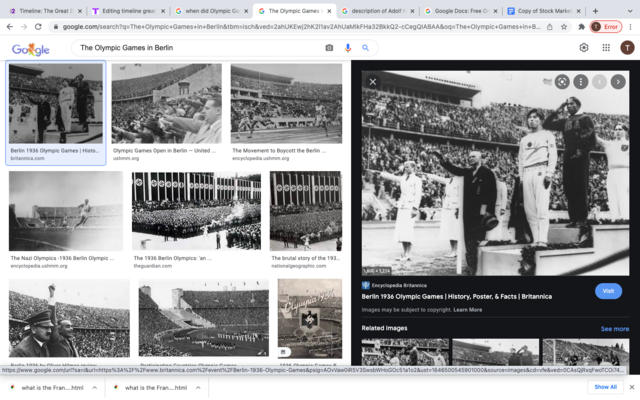Open Chrome three-dot menu
This screenshot has width=640, height=400.
click(631, 27)
